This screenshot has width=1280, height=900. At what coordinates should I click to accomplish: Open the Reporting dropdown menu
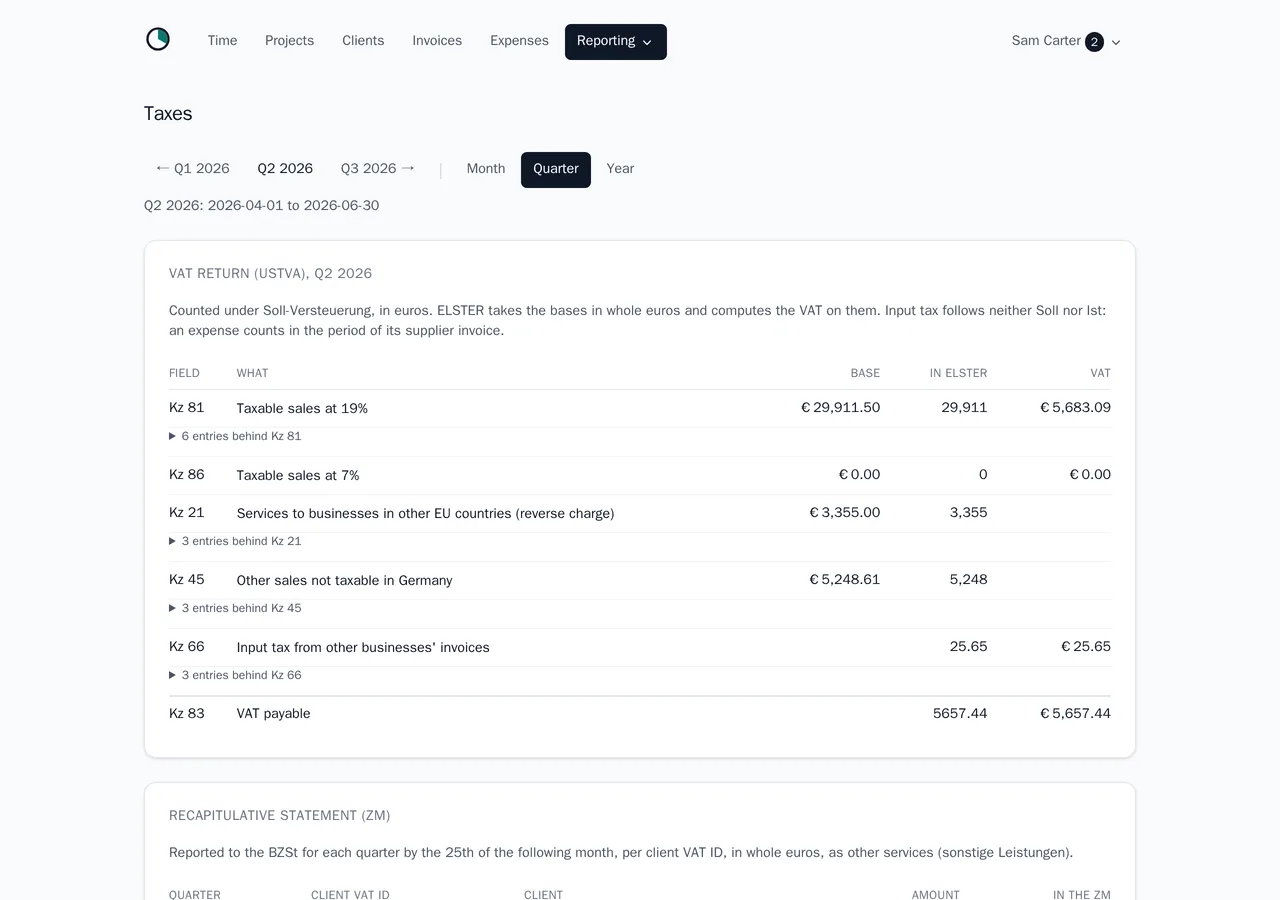coord(616,42)
